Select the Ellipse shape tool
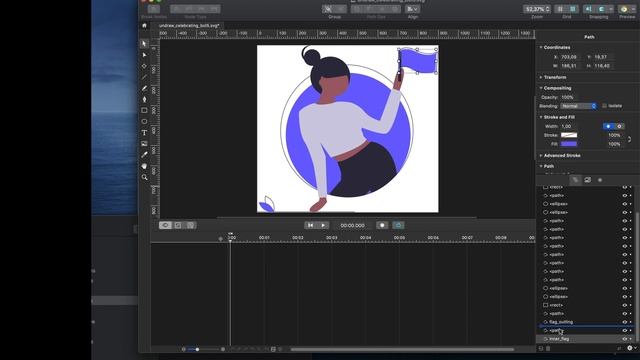640x360 pixels. pyautogui.click(x=144, y=121)
